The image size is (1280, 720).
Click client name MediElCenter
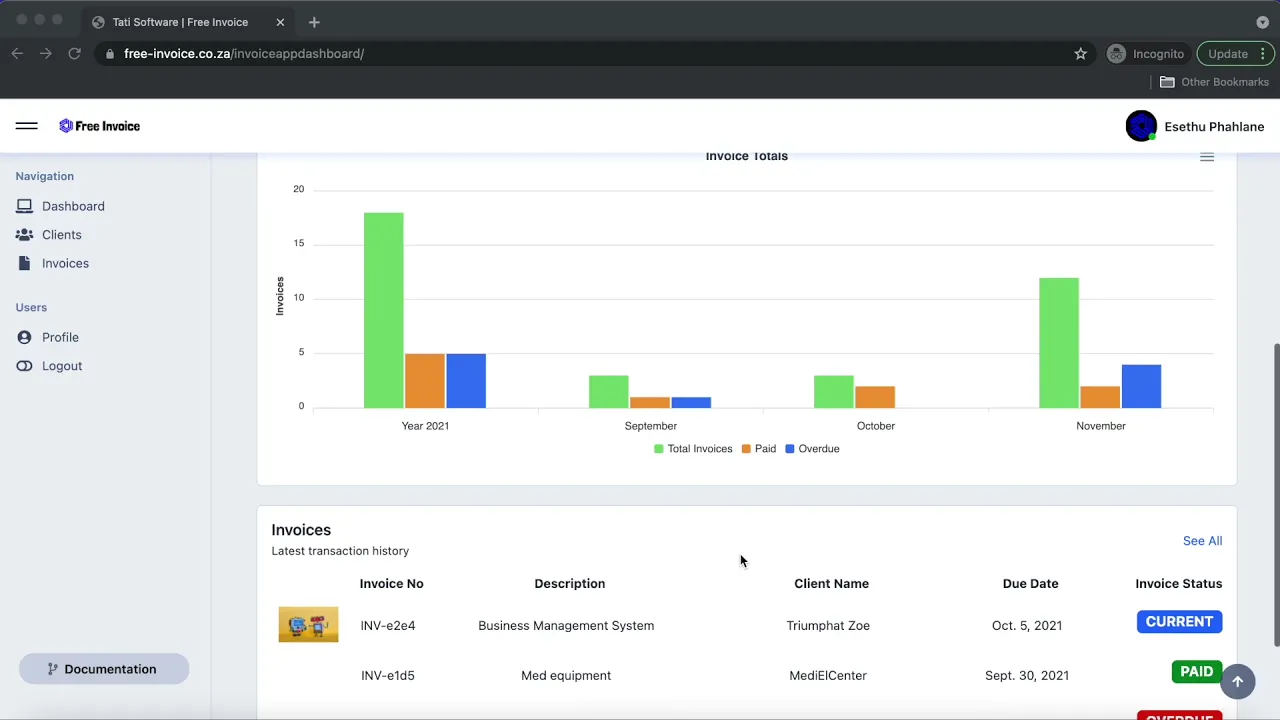click(828, 676)
